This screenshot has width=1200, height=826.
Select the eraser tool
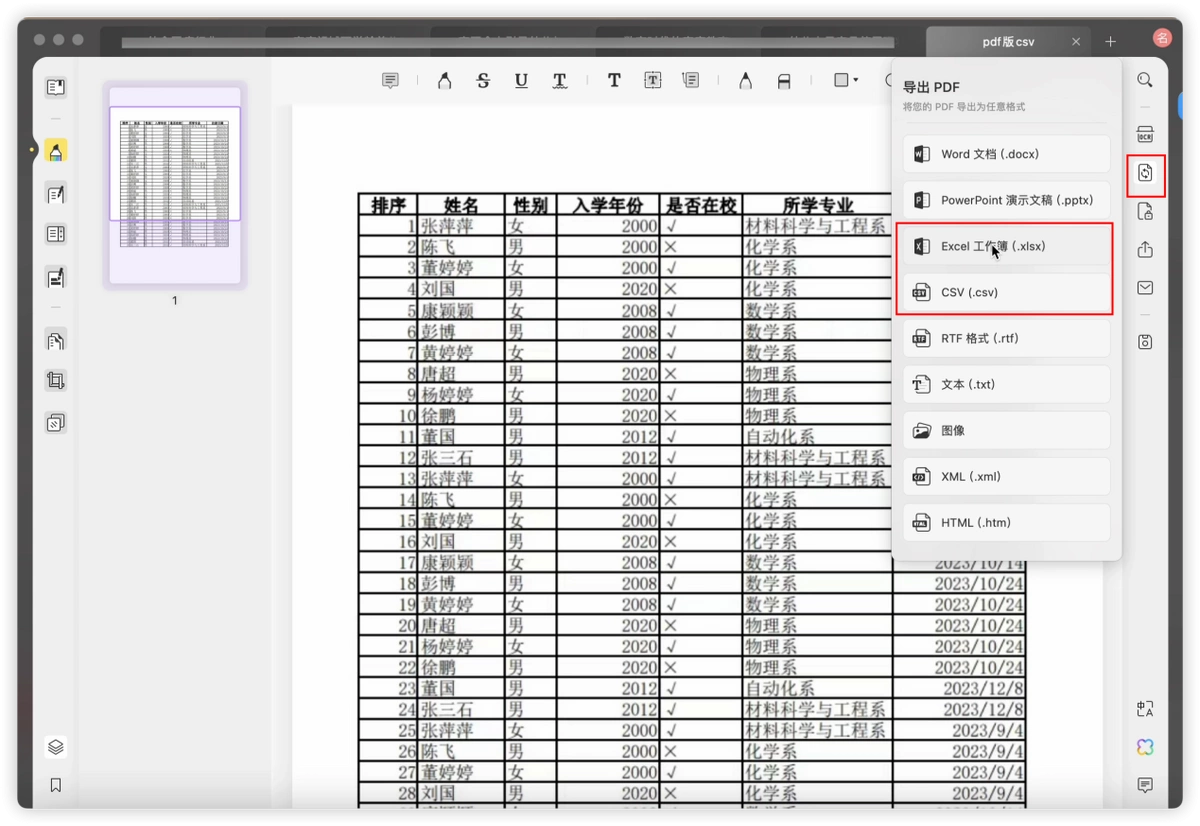pyautogui.click(x=784, y=81)
